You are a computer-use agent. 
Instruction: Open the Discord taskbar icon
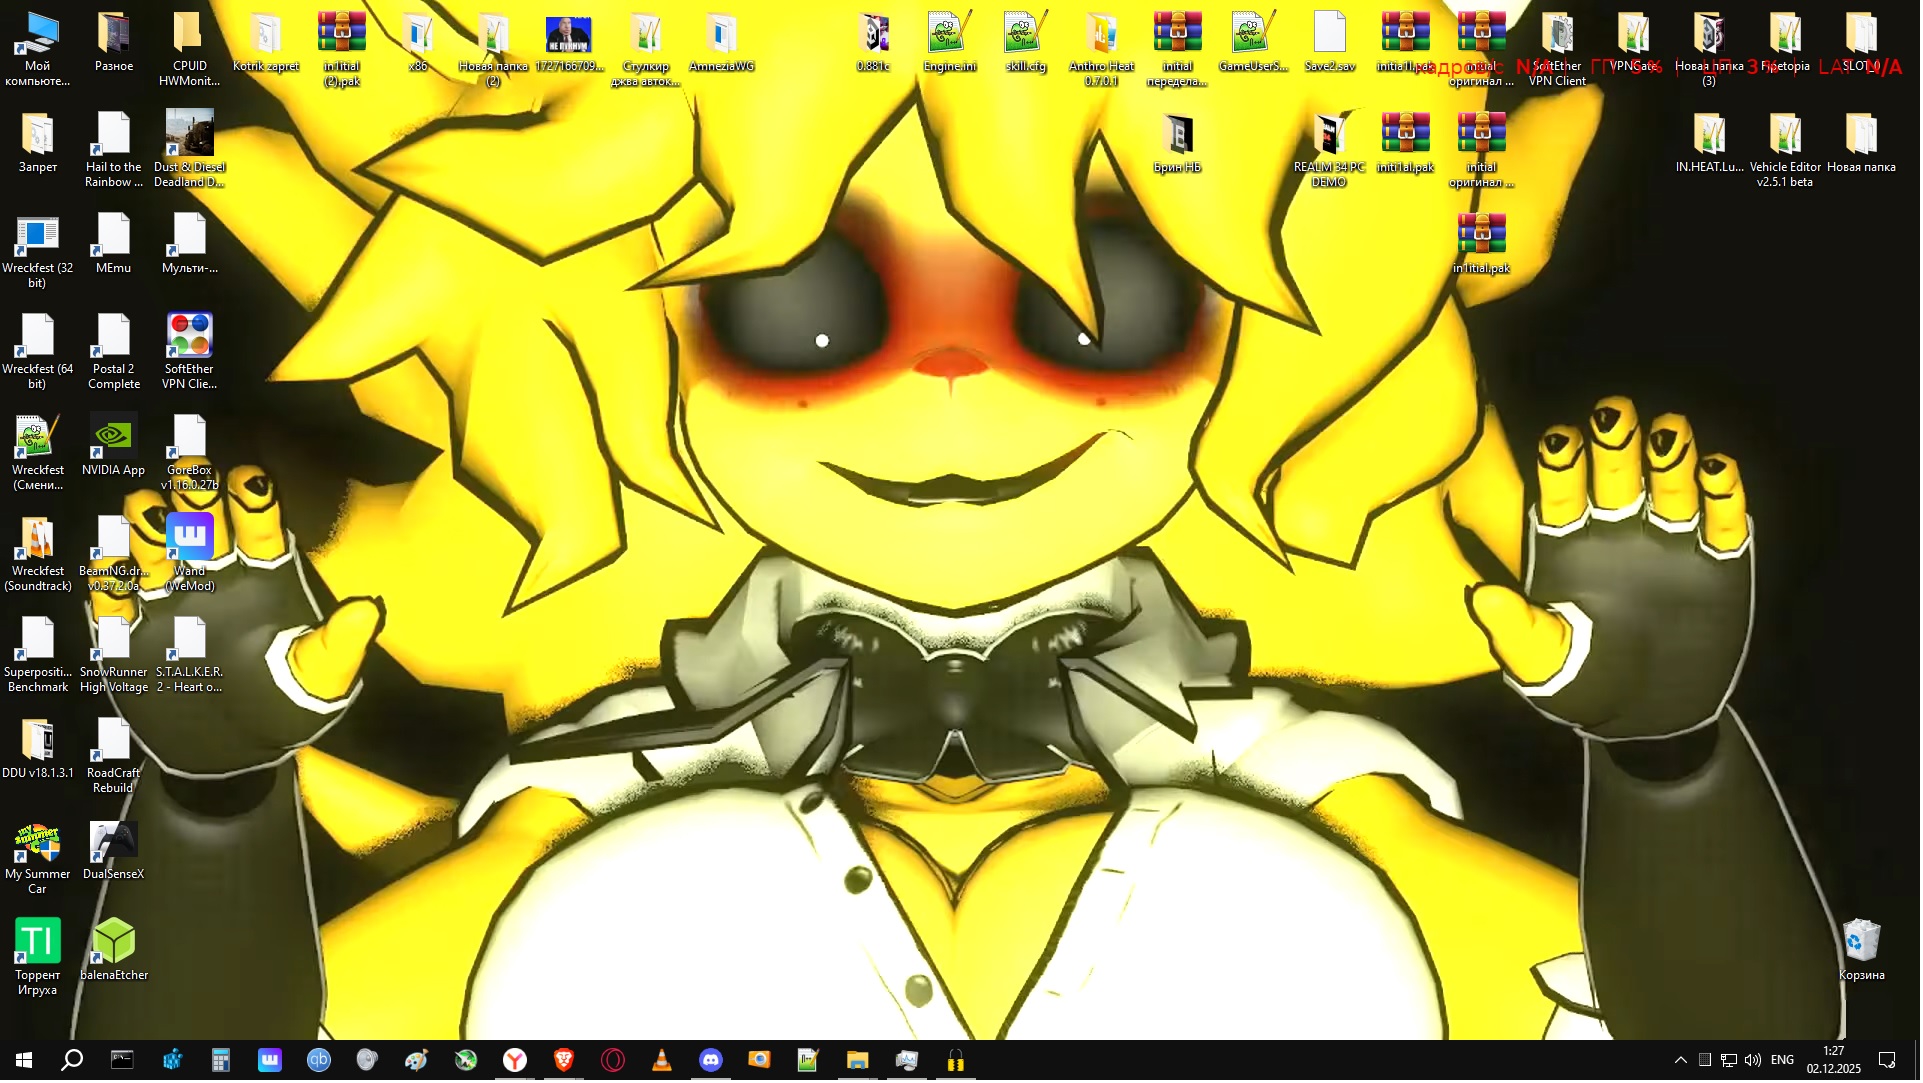coord(711,1062)
